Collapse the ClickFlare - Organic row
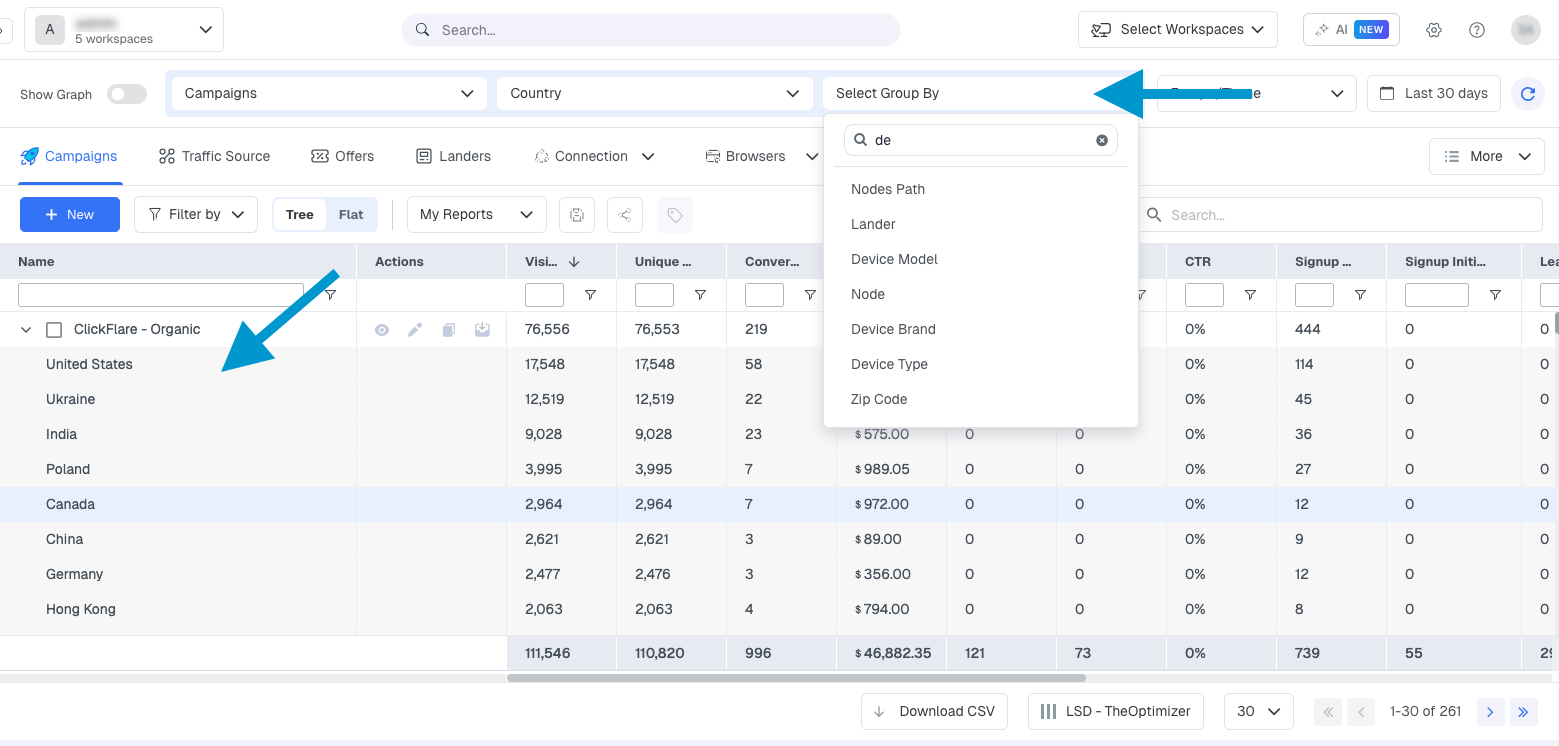 tap(26, 330)
